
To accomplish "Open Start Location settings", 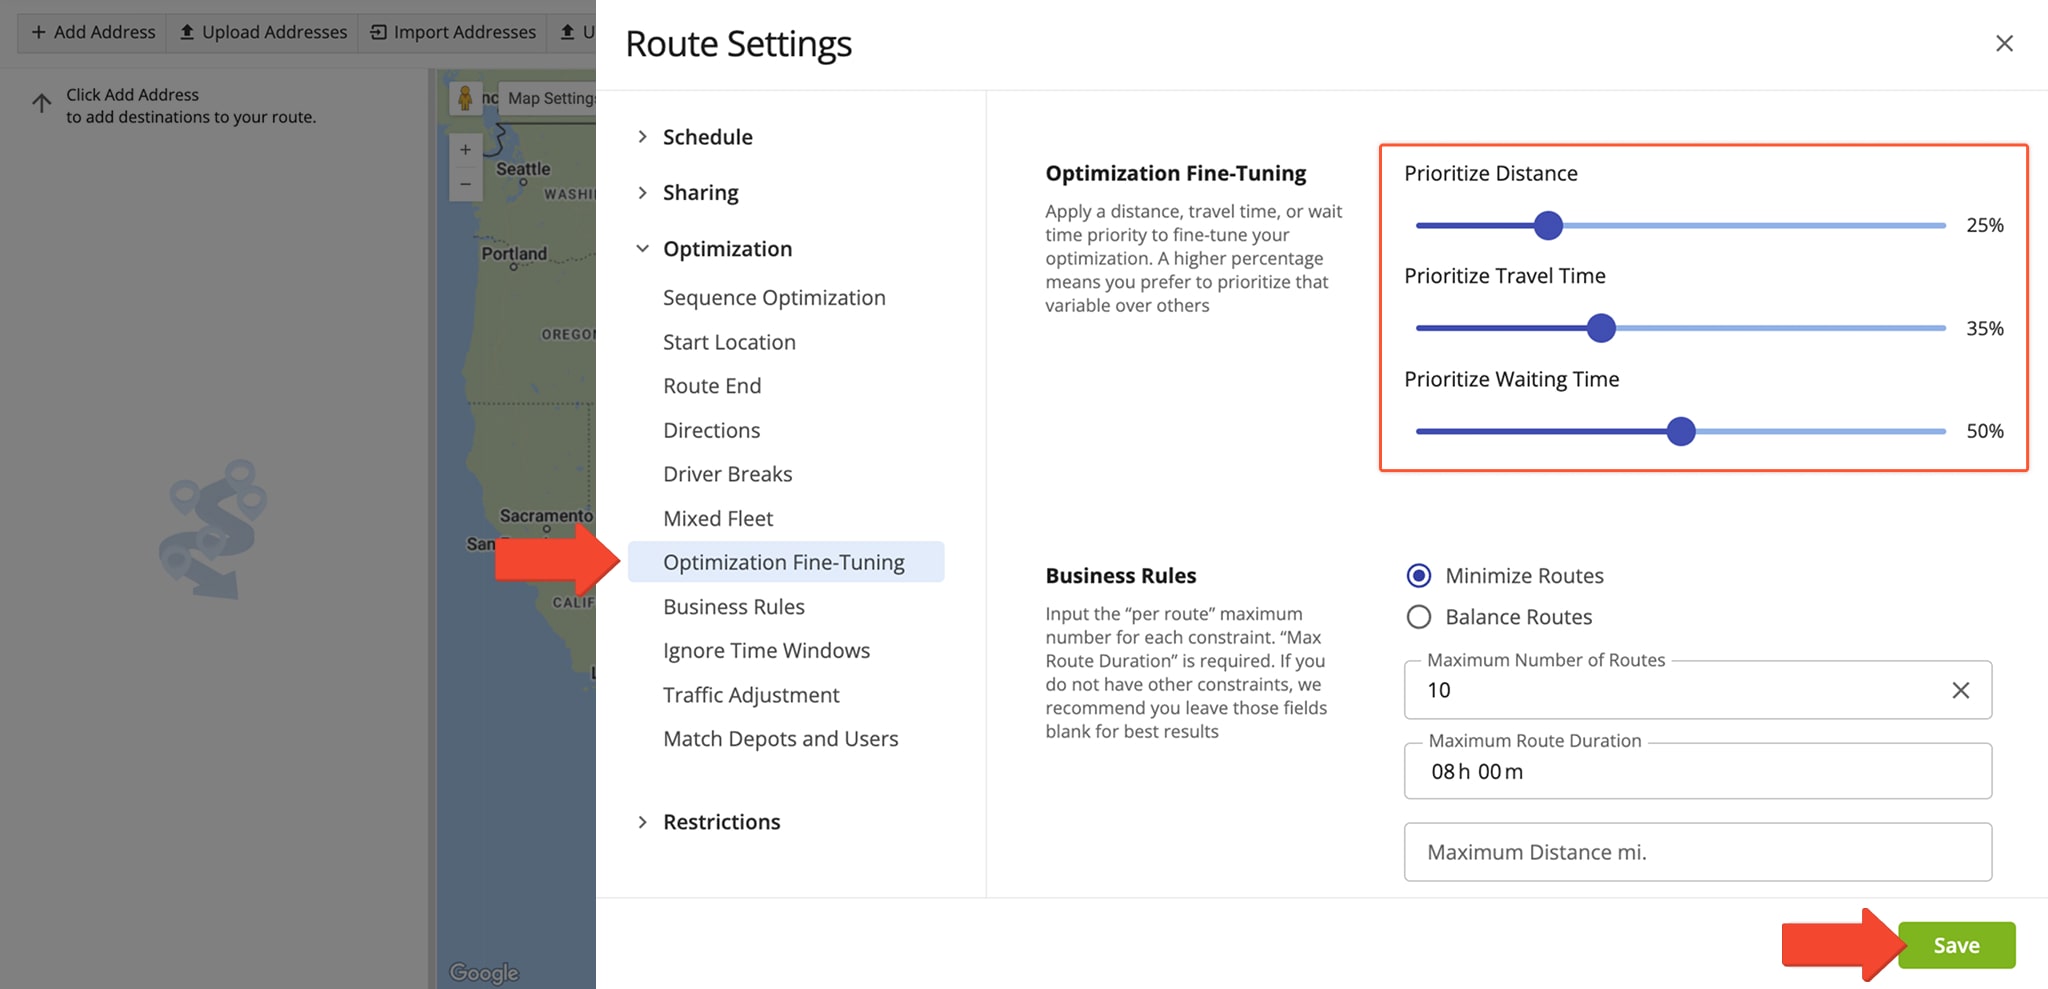I will [729, 342].
